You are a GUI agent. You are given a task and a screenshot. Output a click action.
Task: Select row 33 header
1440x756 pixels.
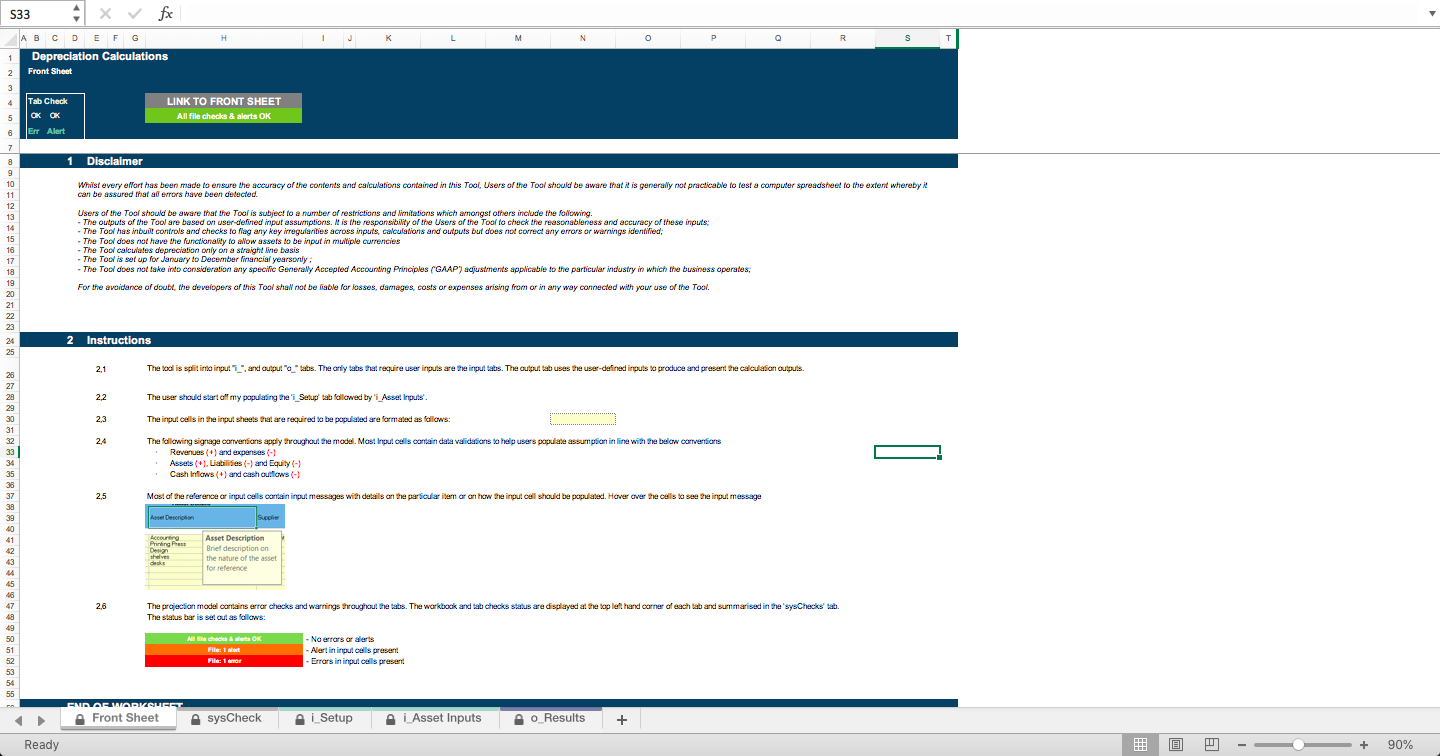9,452
